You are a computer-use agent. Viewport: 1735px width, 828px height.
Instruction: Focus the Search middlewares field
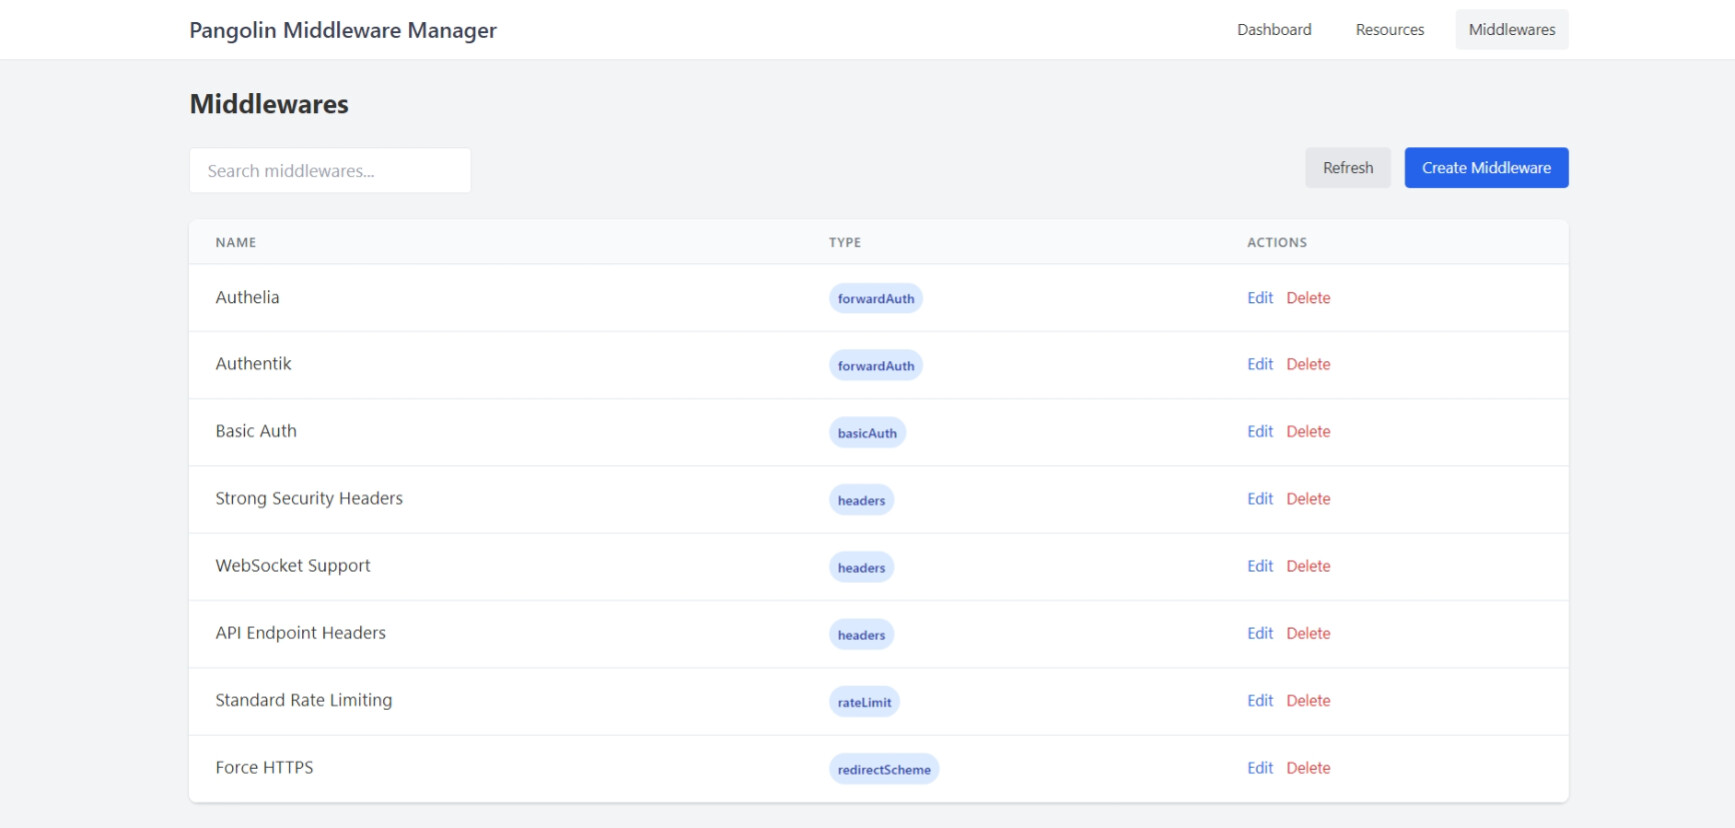[x=330, y=171]
